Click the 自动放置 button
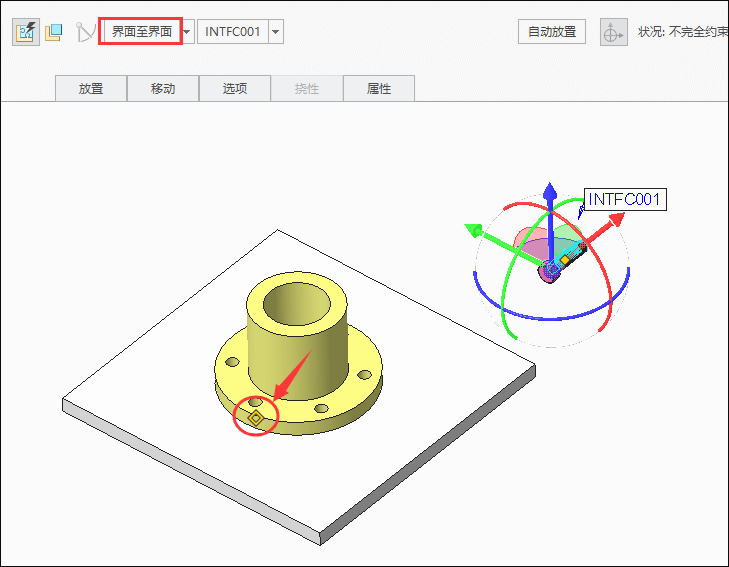This screenshot has height=567, width=729. pos(552,32)
